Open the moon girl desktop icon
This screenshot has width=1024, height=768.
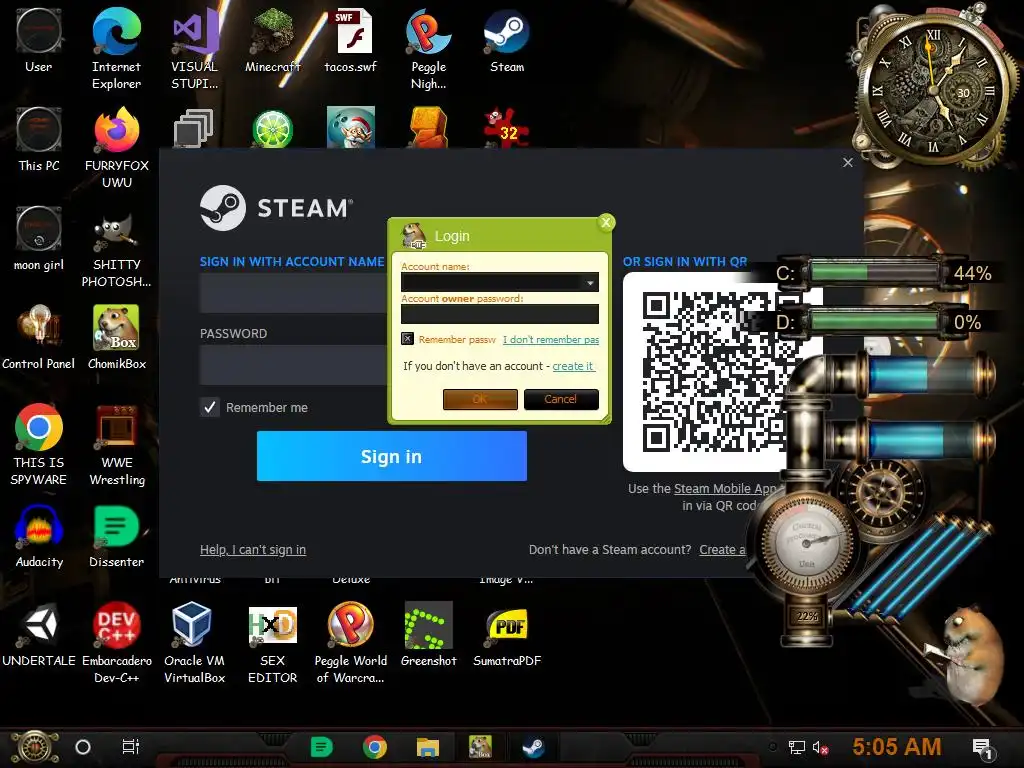coord(39,239)
